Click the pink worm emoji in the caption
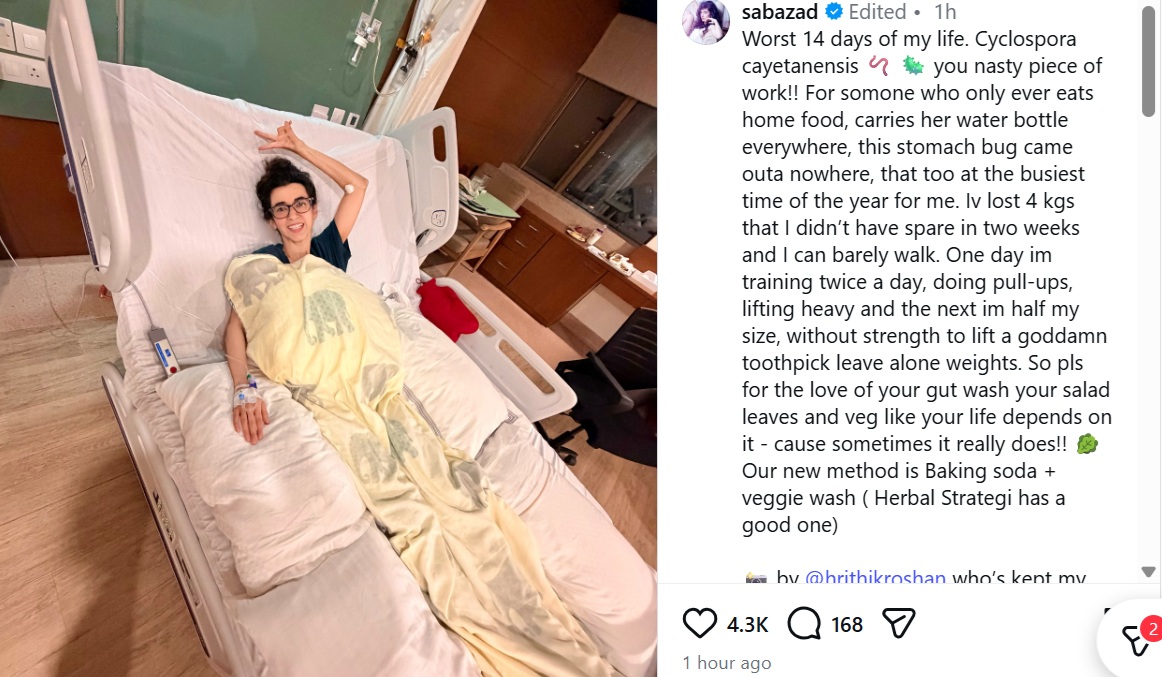Screen dimensions: 1162x677 point(879,67)
